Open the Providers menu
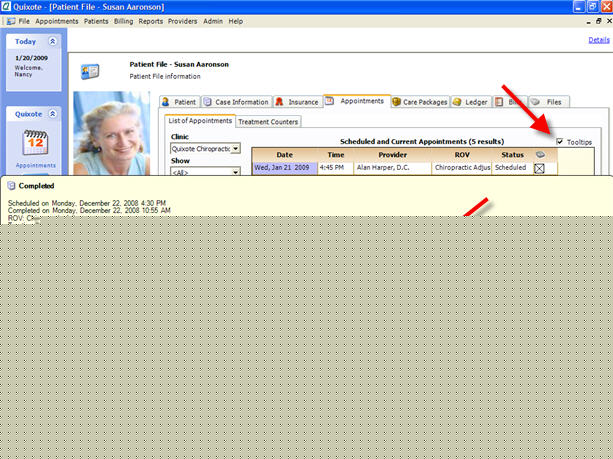613x459 pixels. pyautogui.click(x=183, y=21)
